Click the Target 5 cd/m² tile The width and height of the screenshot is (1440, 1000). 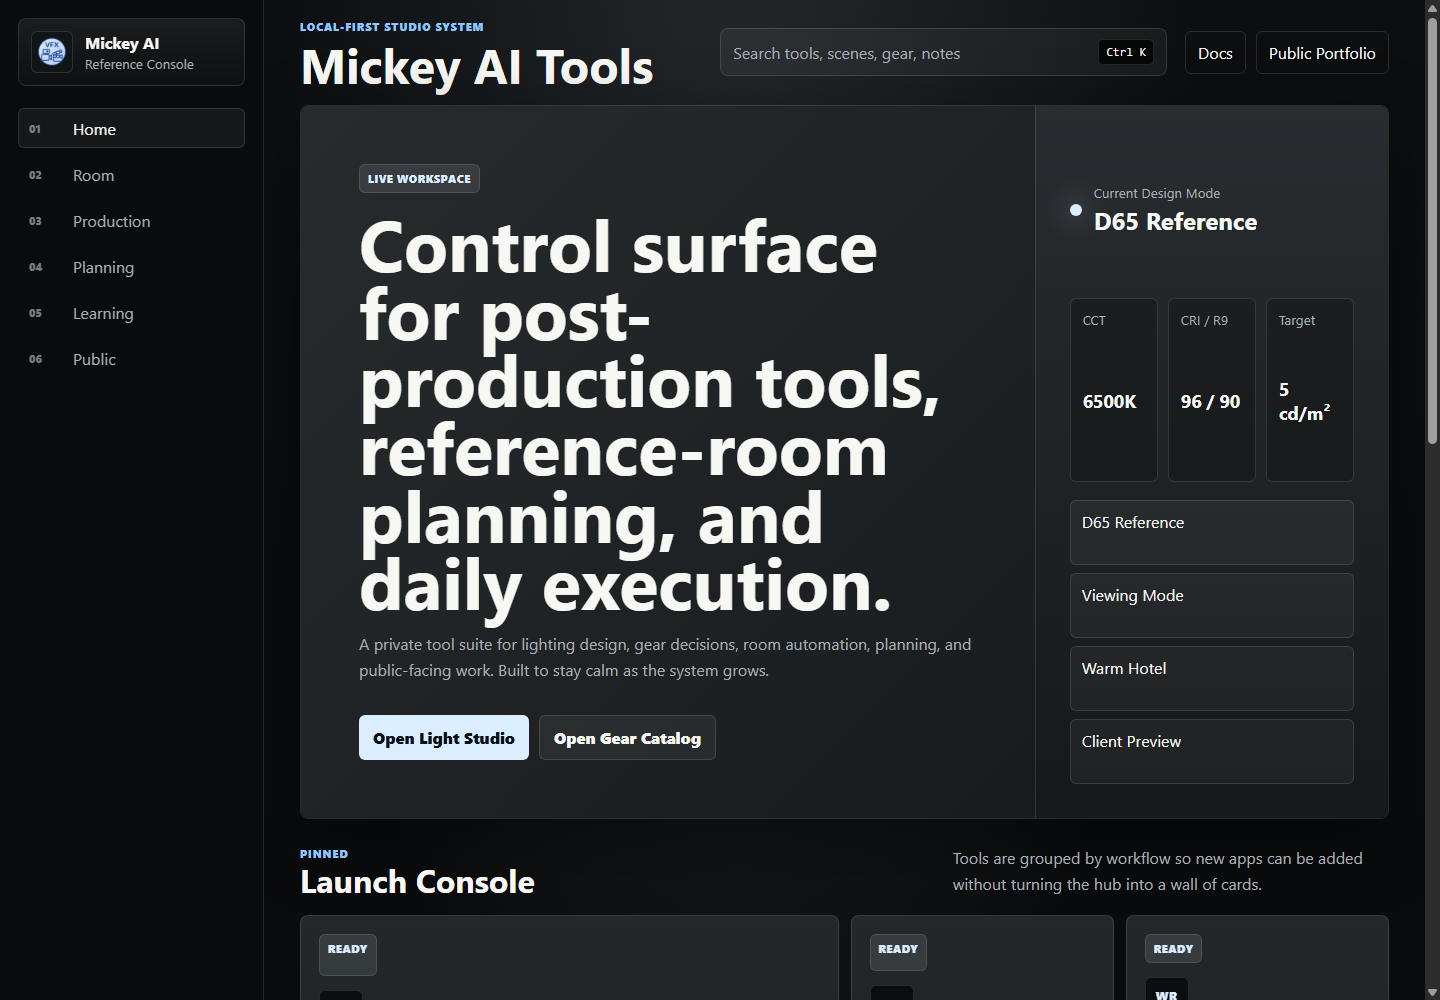point(1309,390)
